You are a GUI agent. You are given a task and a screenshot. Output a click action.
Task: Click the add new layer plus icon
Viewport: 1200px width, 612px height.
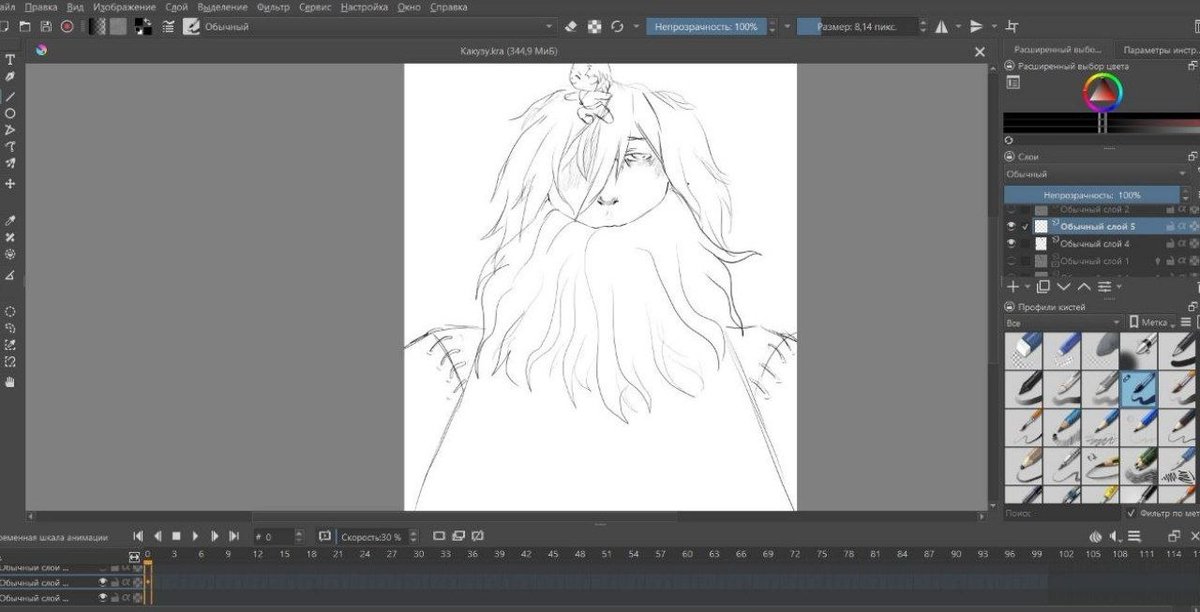pos(1013,286)
